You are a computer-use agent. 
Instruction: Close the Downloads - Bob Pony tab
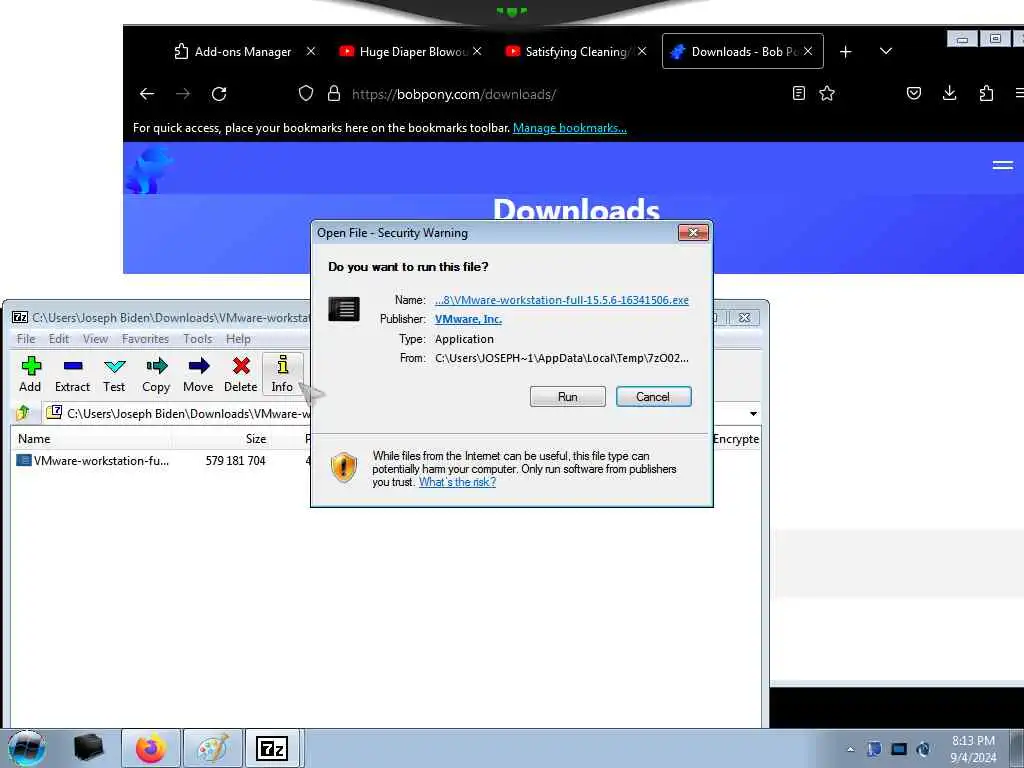point(808,51)
